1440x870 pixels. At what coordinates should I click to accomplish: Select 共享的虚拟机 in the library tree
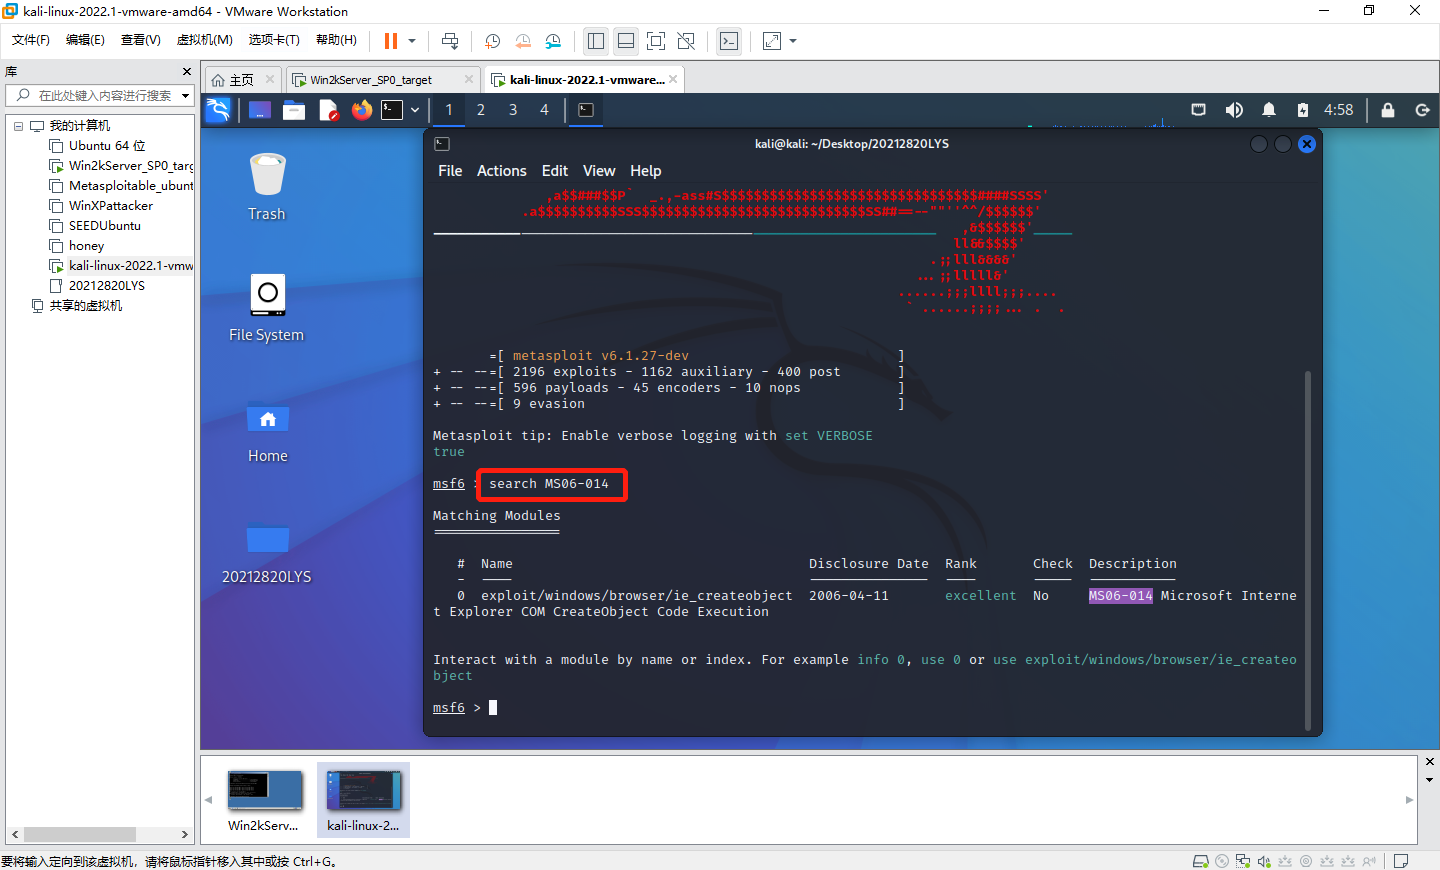point(86,306)
